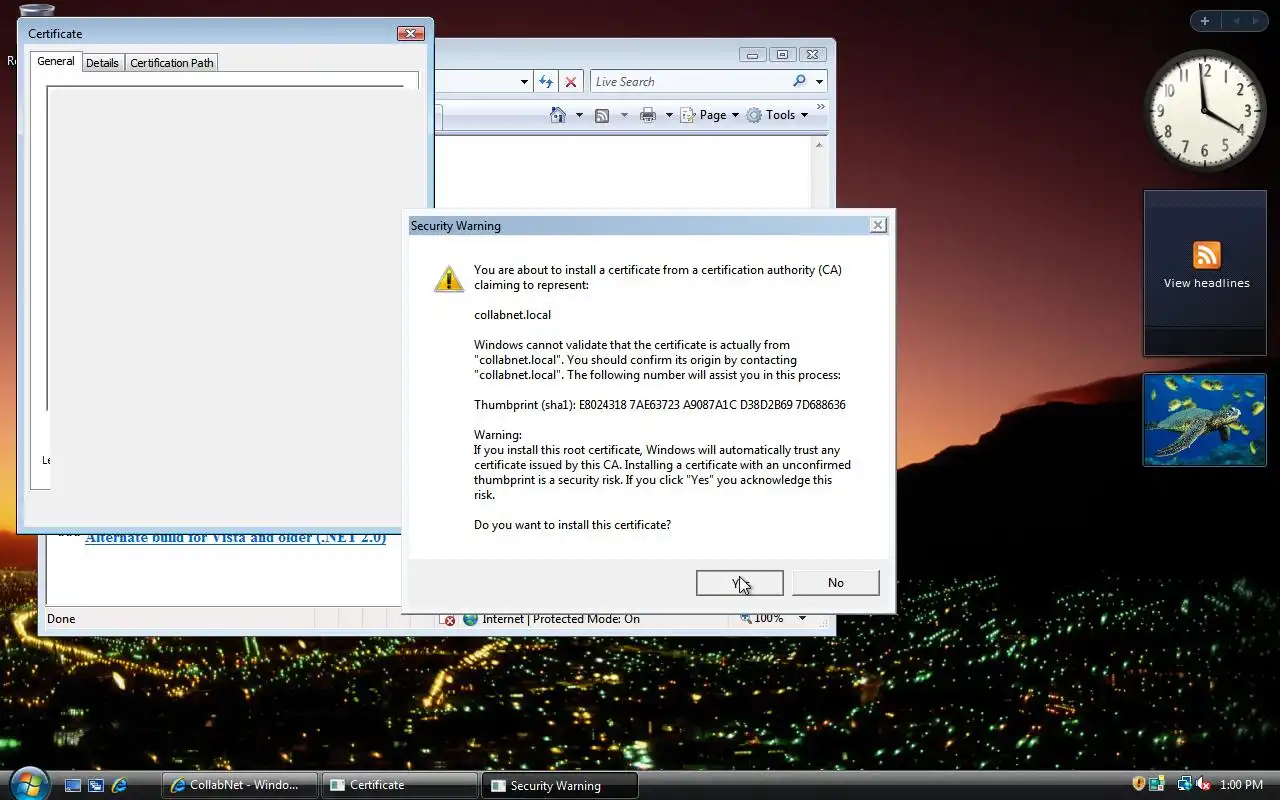Show more toolbar commands via chevron
1280x800 pixels.
(821, 106)
